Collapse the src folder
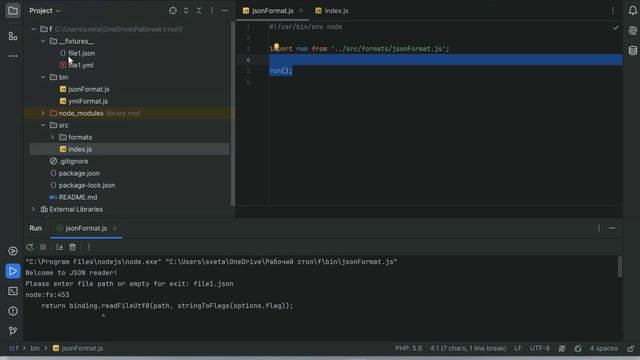This screenshot has width=640, height=360. [x=43, y=125]
